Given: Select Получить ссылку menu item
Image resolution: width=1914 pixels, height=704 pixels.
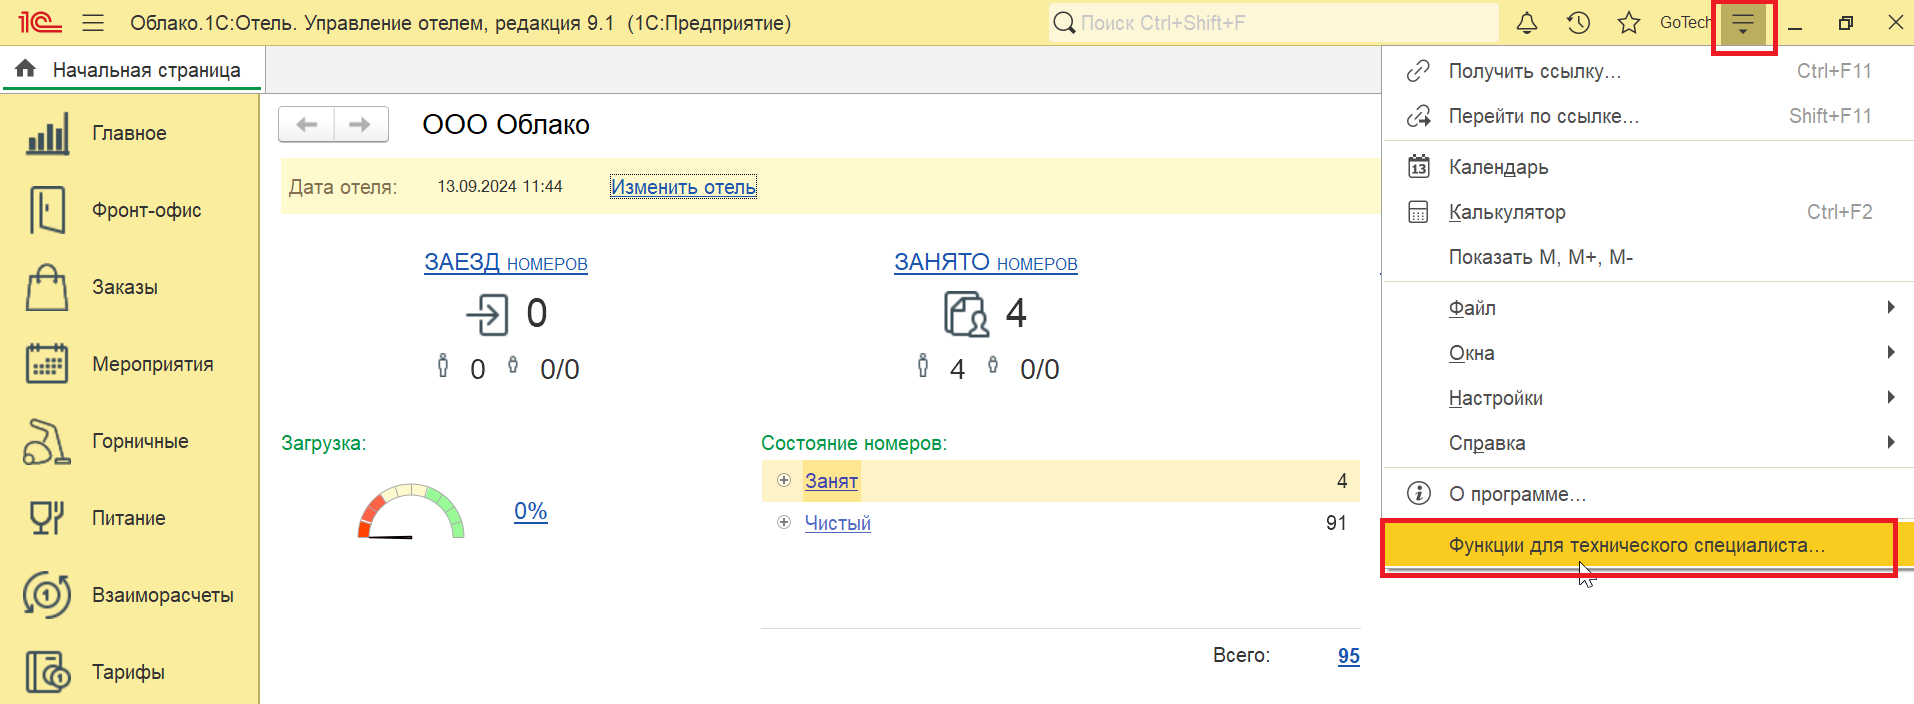Looking at the screenshot, I should pos(1647,71).
